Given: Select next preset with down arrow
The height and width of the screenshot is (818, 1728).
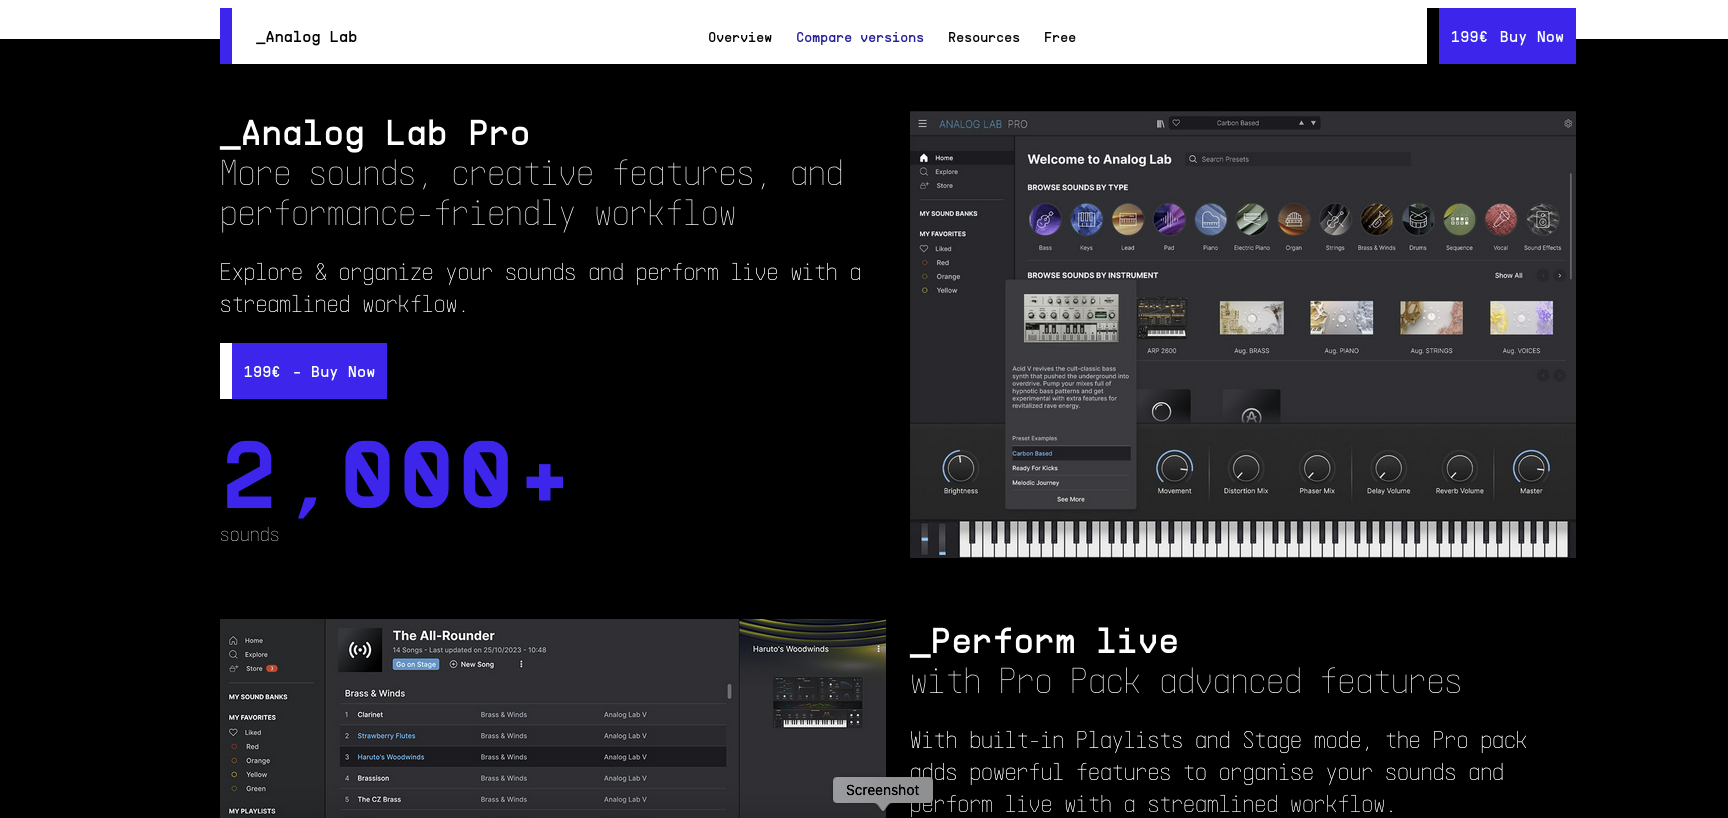Looking at the screenshot, I should (1313, 123).
